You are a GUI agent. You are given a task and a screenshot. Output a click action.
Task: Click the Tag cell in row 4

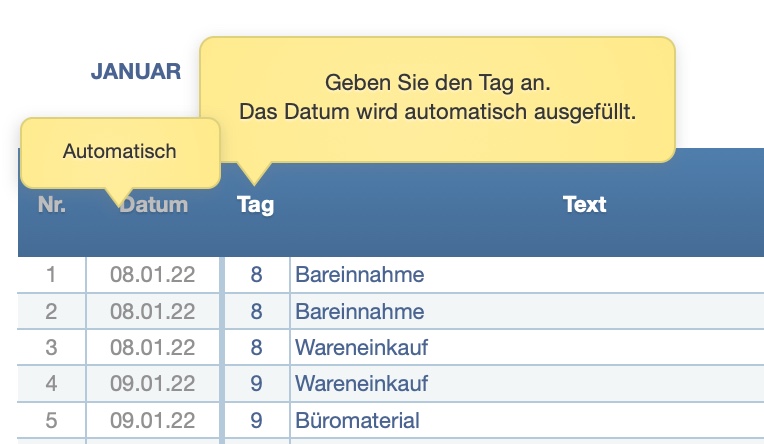(256, 384)
